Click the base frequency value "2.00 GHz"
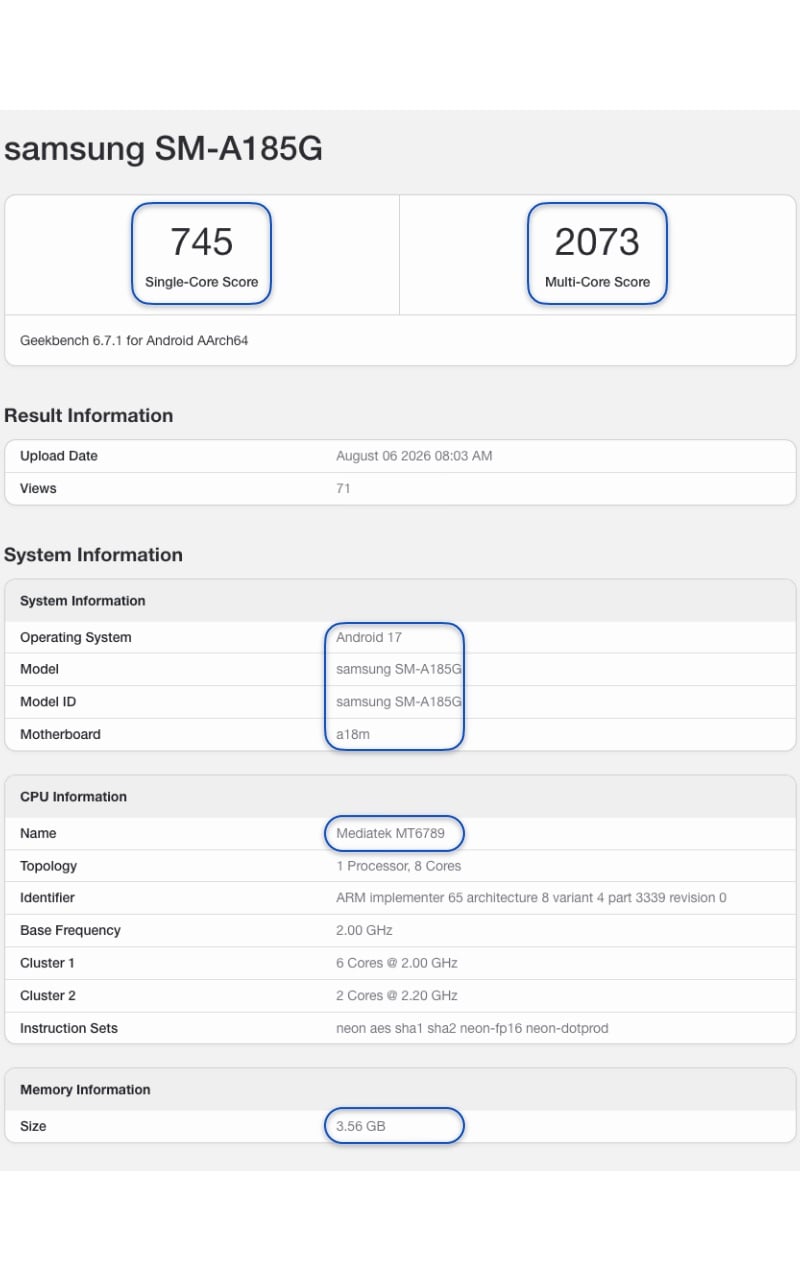 tap(364, 931)
